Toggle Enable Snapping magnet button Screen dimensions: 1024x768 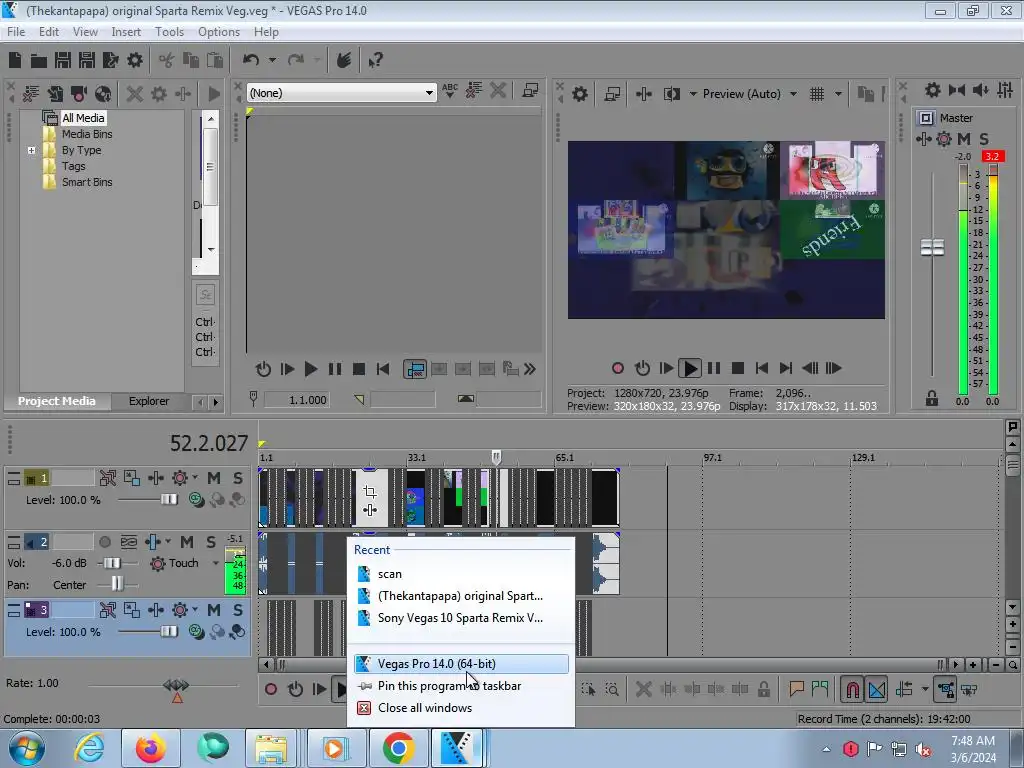point(852,689)
